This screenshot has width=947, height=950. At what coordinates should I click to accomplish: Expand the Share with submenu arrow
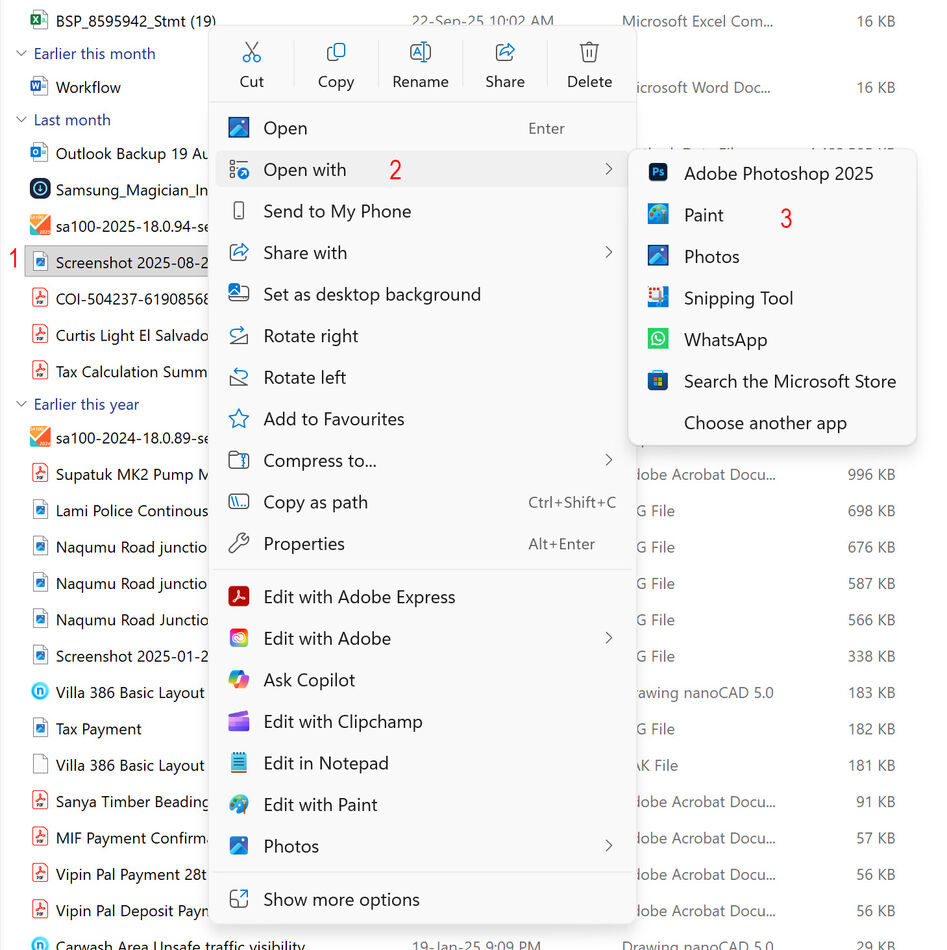pyautogui.click(x=609, y=253)
